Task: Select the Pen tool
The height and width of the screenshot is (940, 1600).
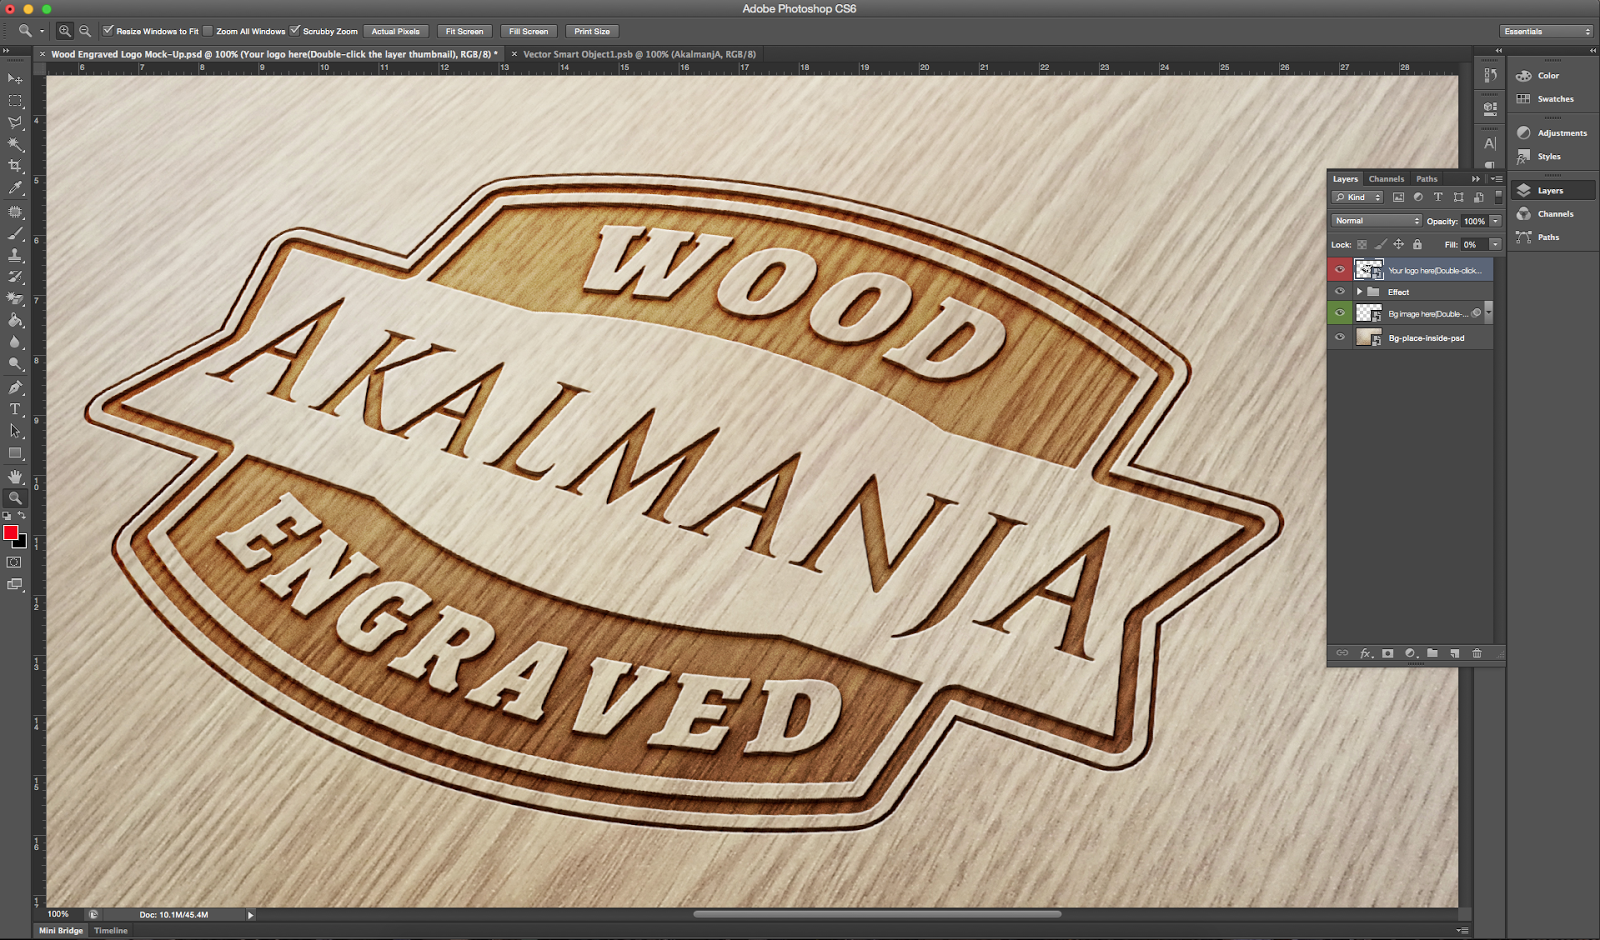Action: (15, 388)
